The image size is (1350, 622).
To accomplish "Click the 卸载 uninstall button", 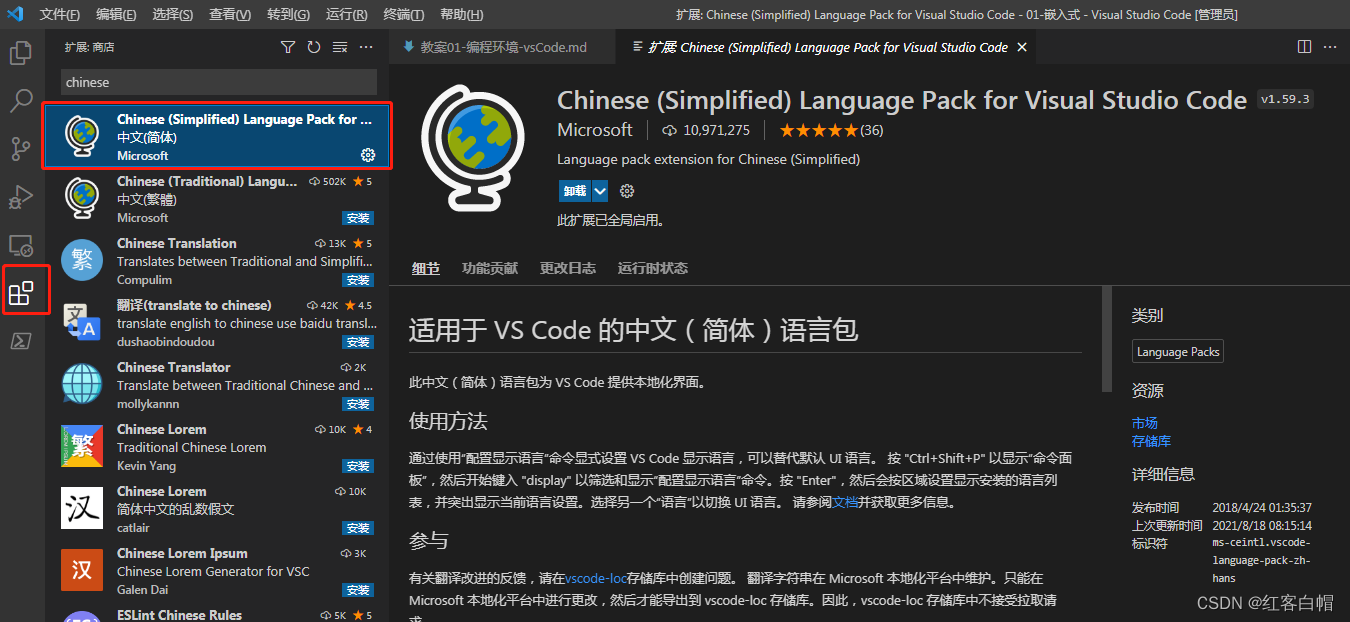I will point(576,190).
